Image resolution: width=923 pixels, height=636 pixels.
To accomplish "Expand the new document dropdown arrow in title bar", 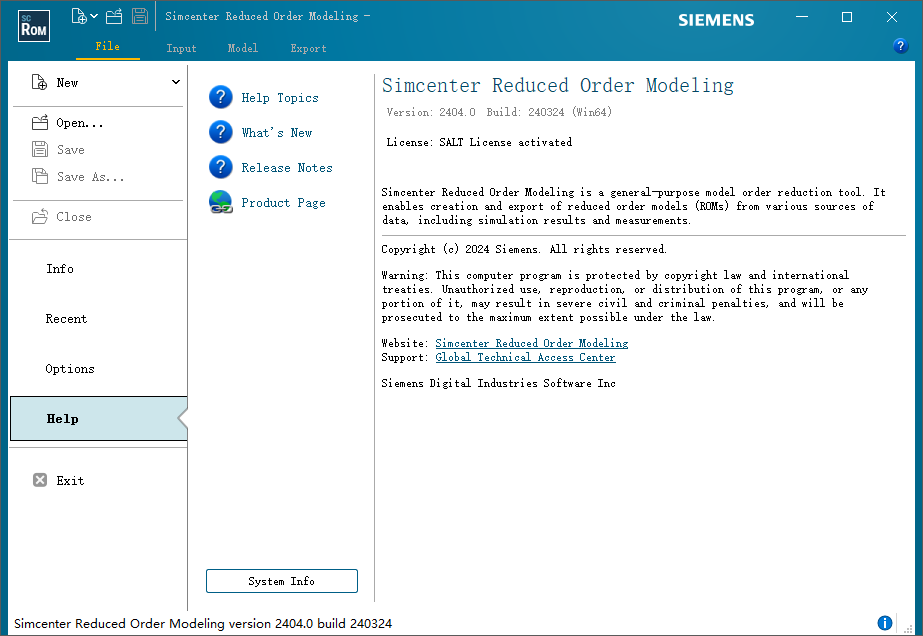I will (94, 16).
